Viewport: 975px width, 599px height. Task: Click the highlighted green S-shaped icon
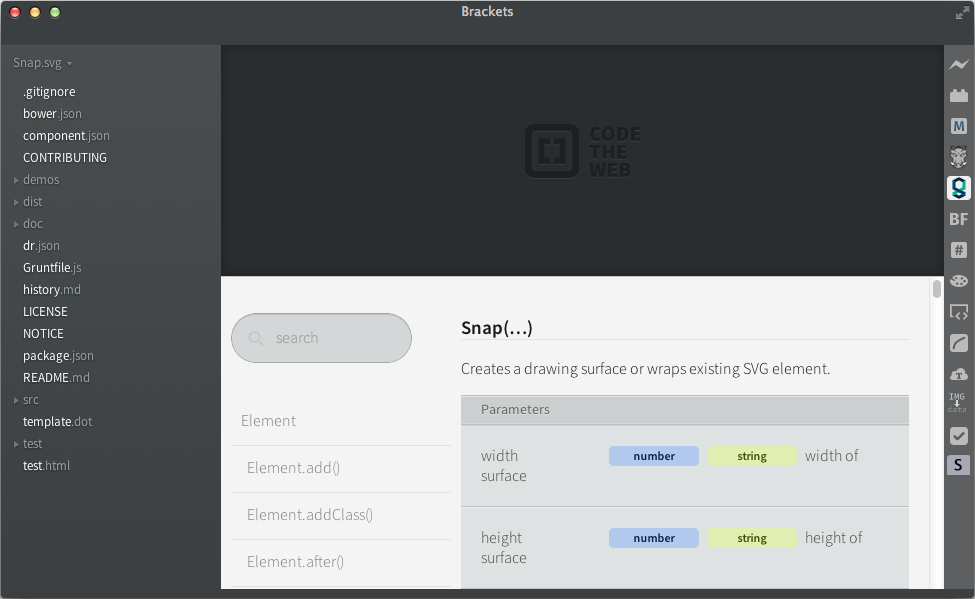click(x=958, y=188)
